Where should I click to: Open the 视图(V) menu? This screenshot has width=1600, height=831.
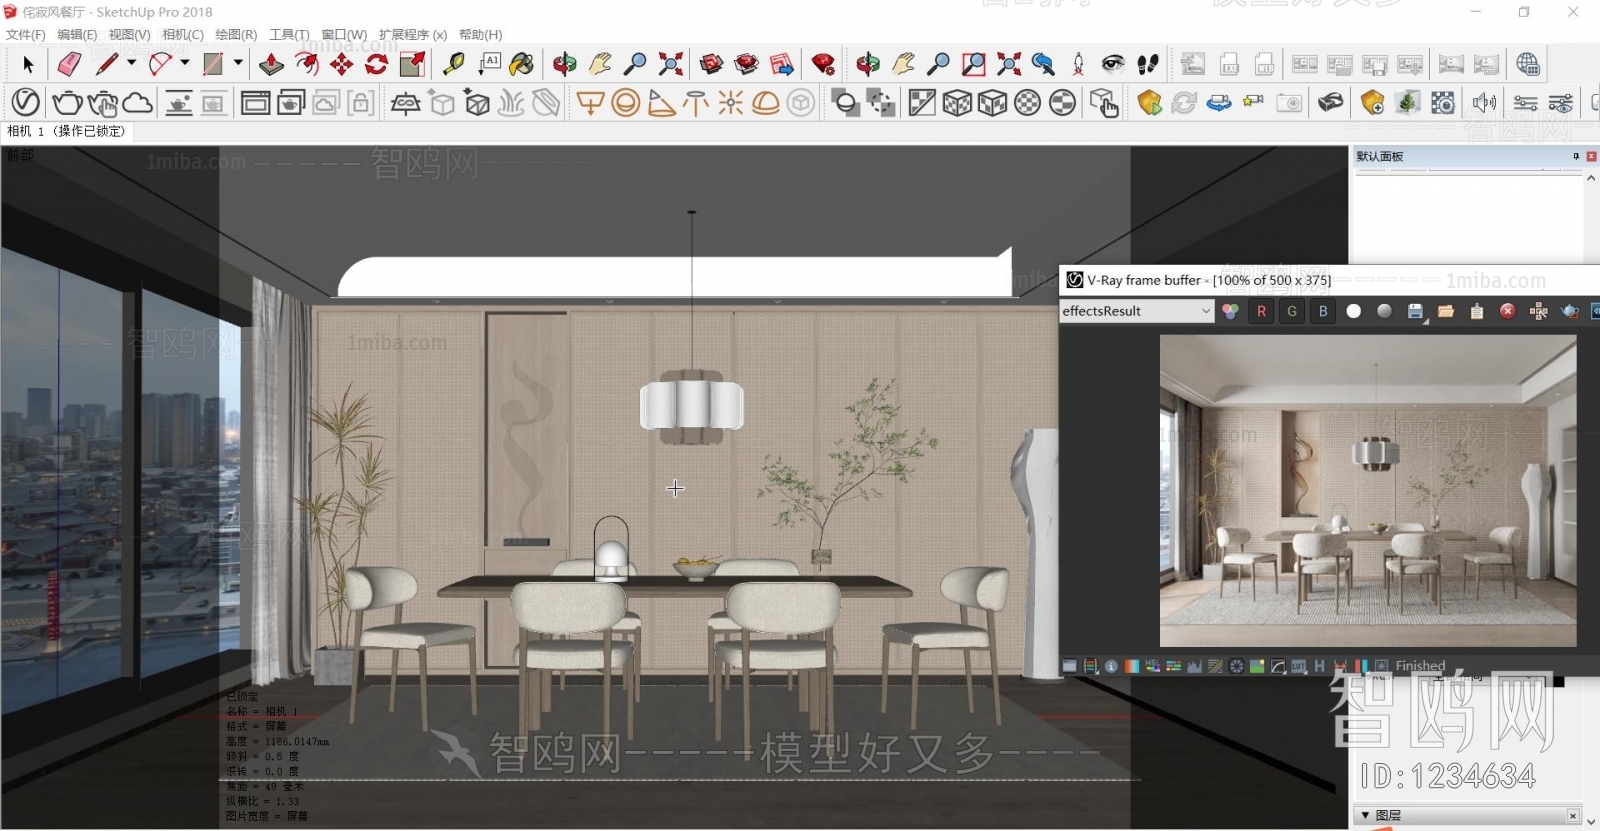[129, 35]
